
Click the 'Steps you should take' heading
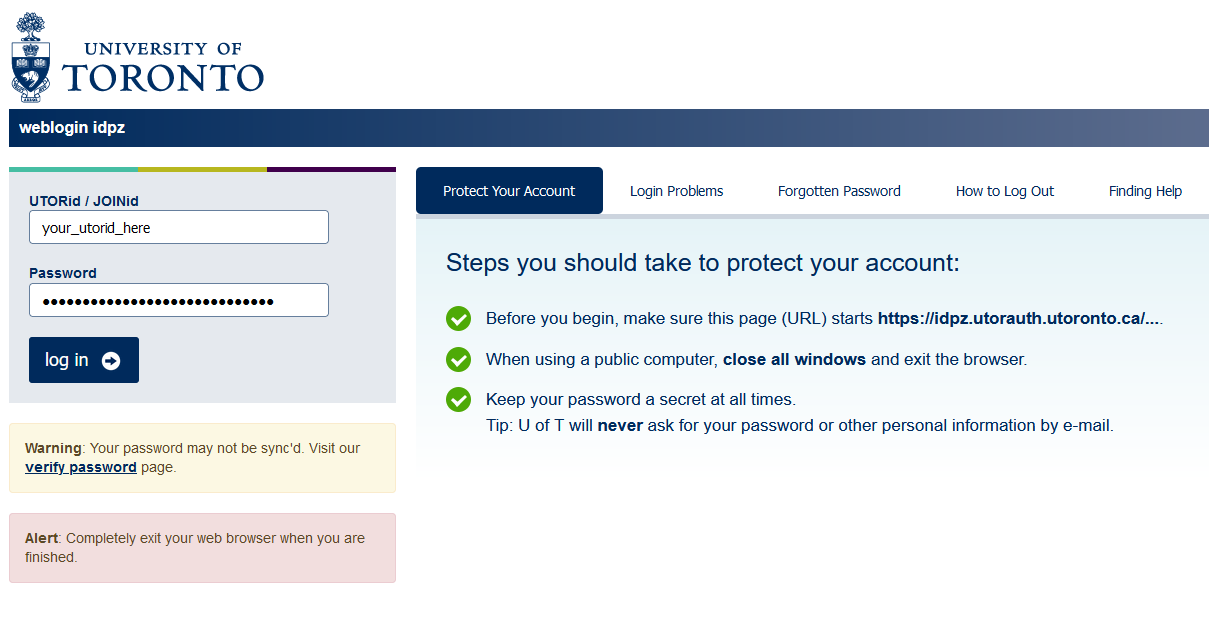702,263
